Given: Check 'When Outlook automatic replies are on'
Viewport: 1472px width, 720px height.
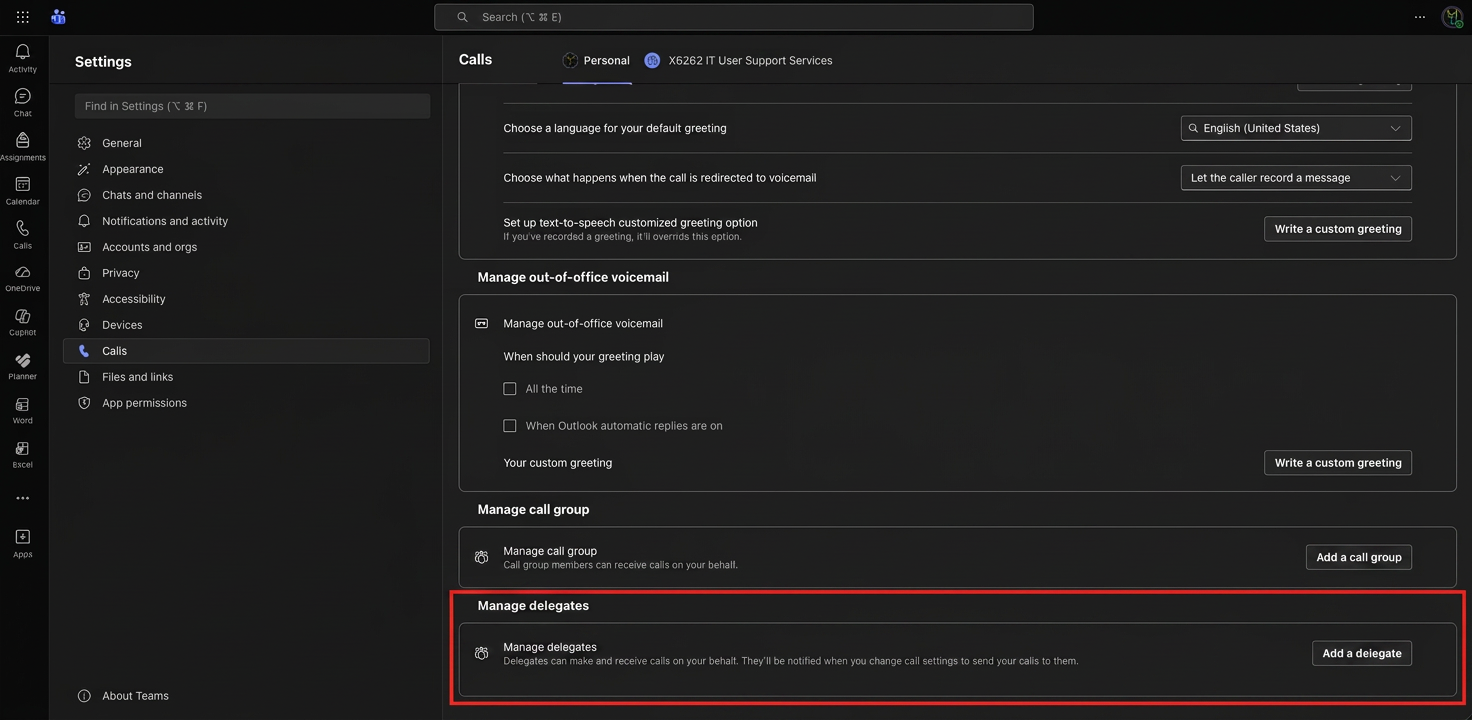Looking at the screenshot, I should pyautogui.click(x=510, y=426).
